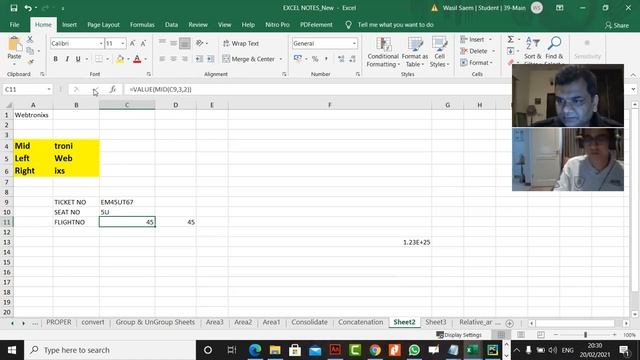Switch to Page Break Preview in status bar
This screenshot has height=360, width=640.
(x=540, y=335)
